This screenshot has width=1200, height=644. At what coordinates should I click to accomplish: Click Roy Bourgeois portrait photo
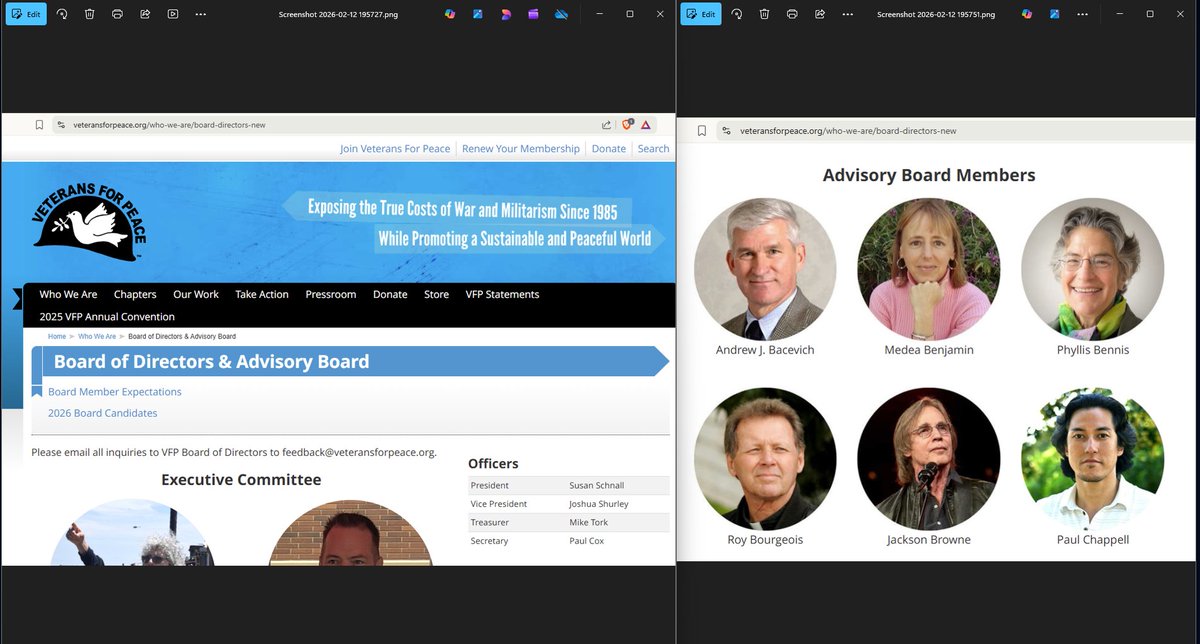pos(765,459)
